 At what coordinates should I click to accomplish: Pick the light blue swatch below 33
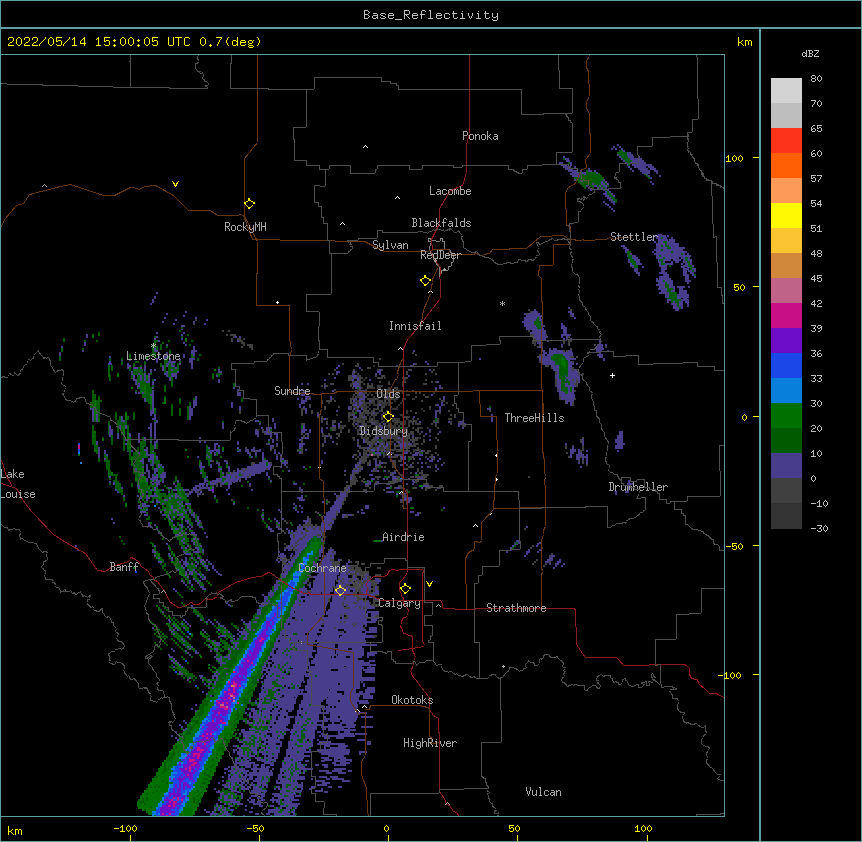(x=786, y=391)
